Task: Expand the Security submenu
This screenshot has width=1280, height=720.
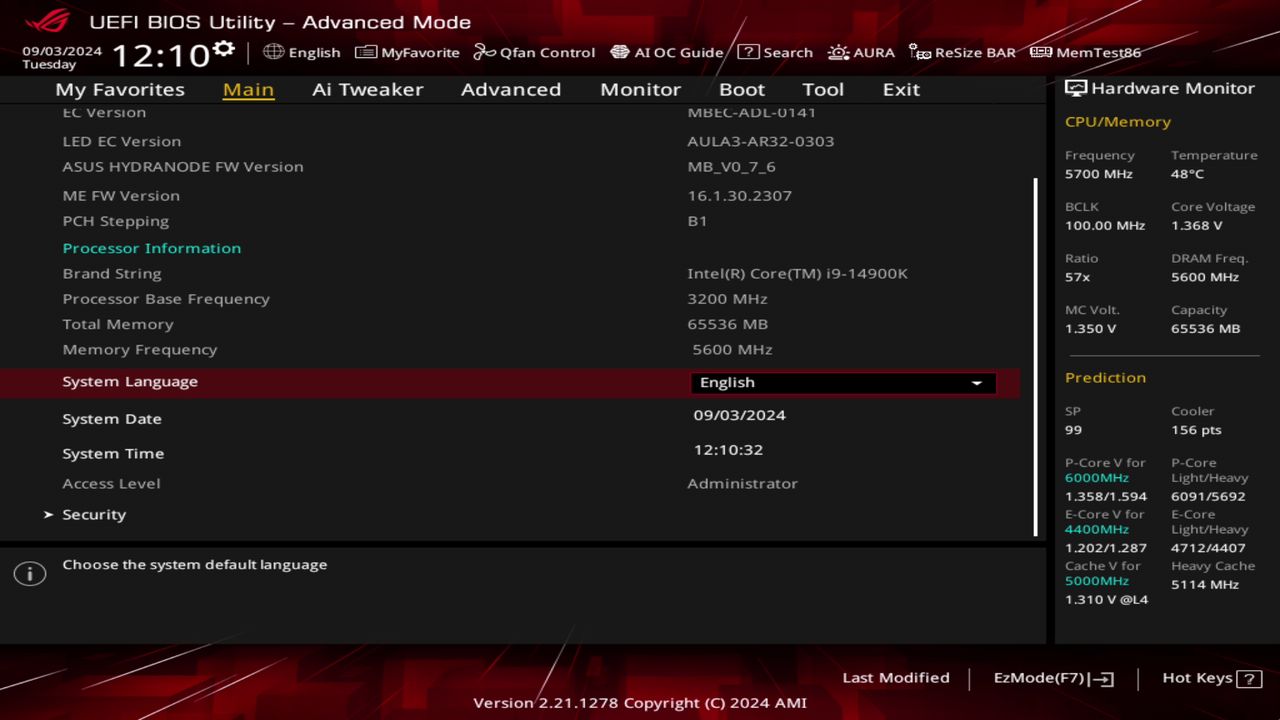Action: [94, 514]
